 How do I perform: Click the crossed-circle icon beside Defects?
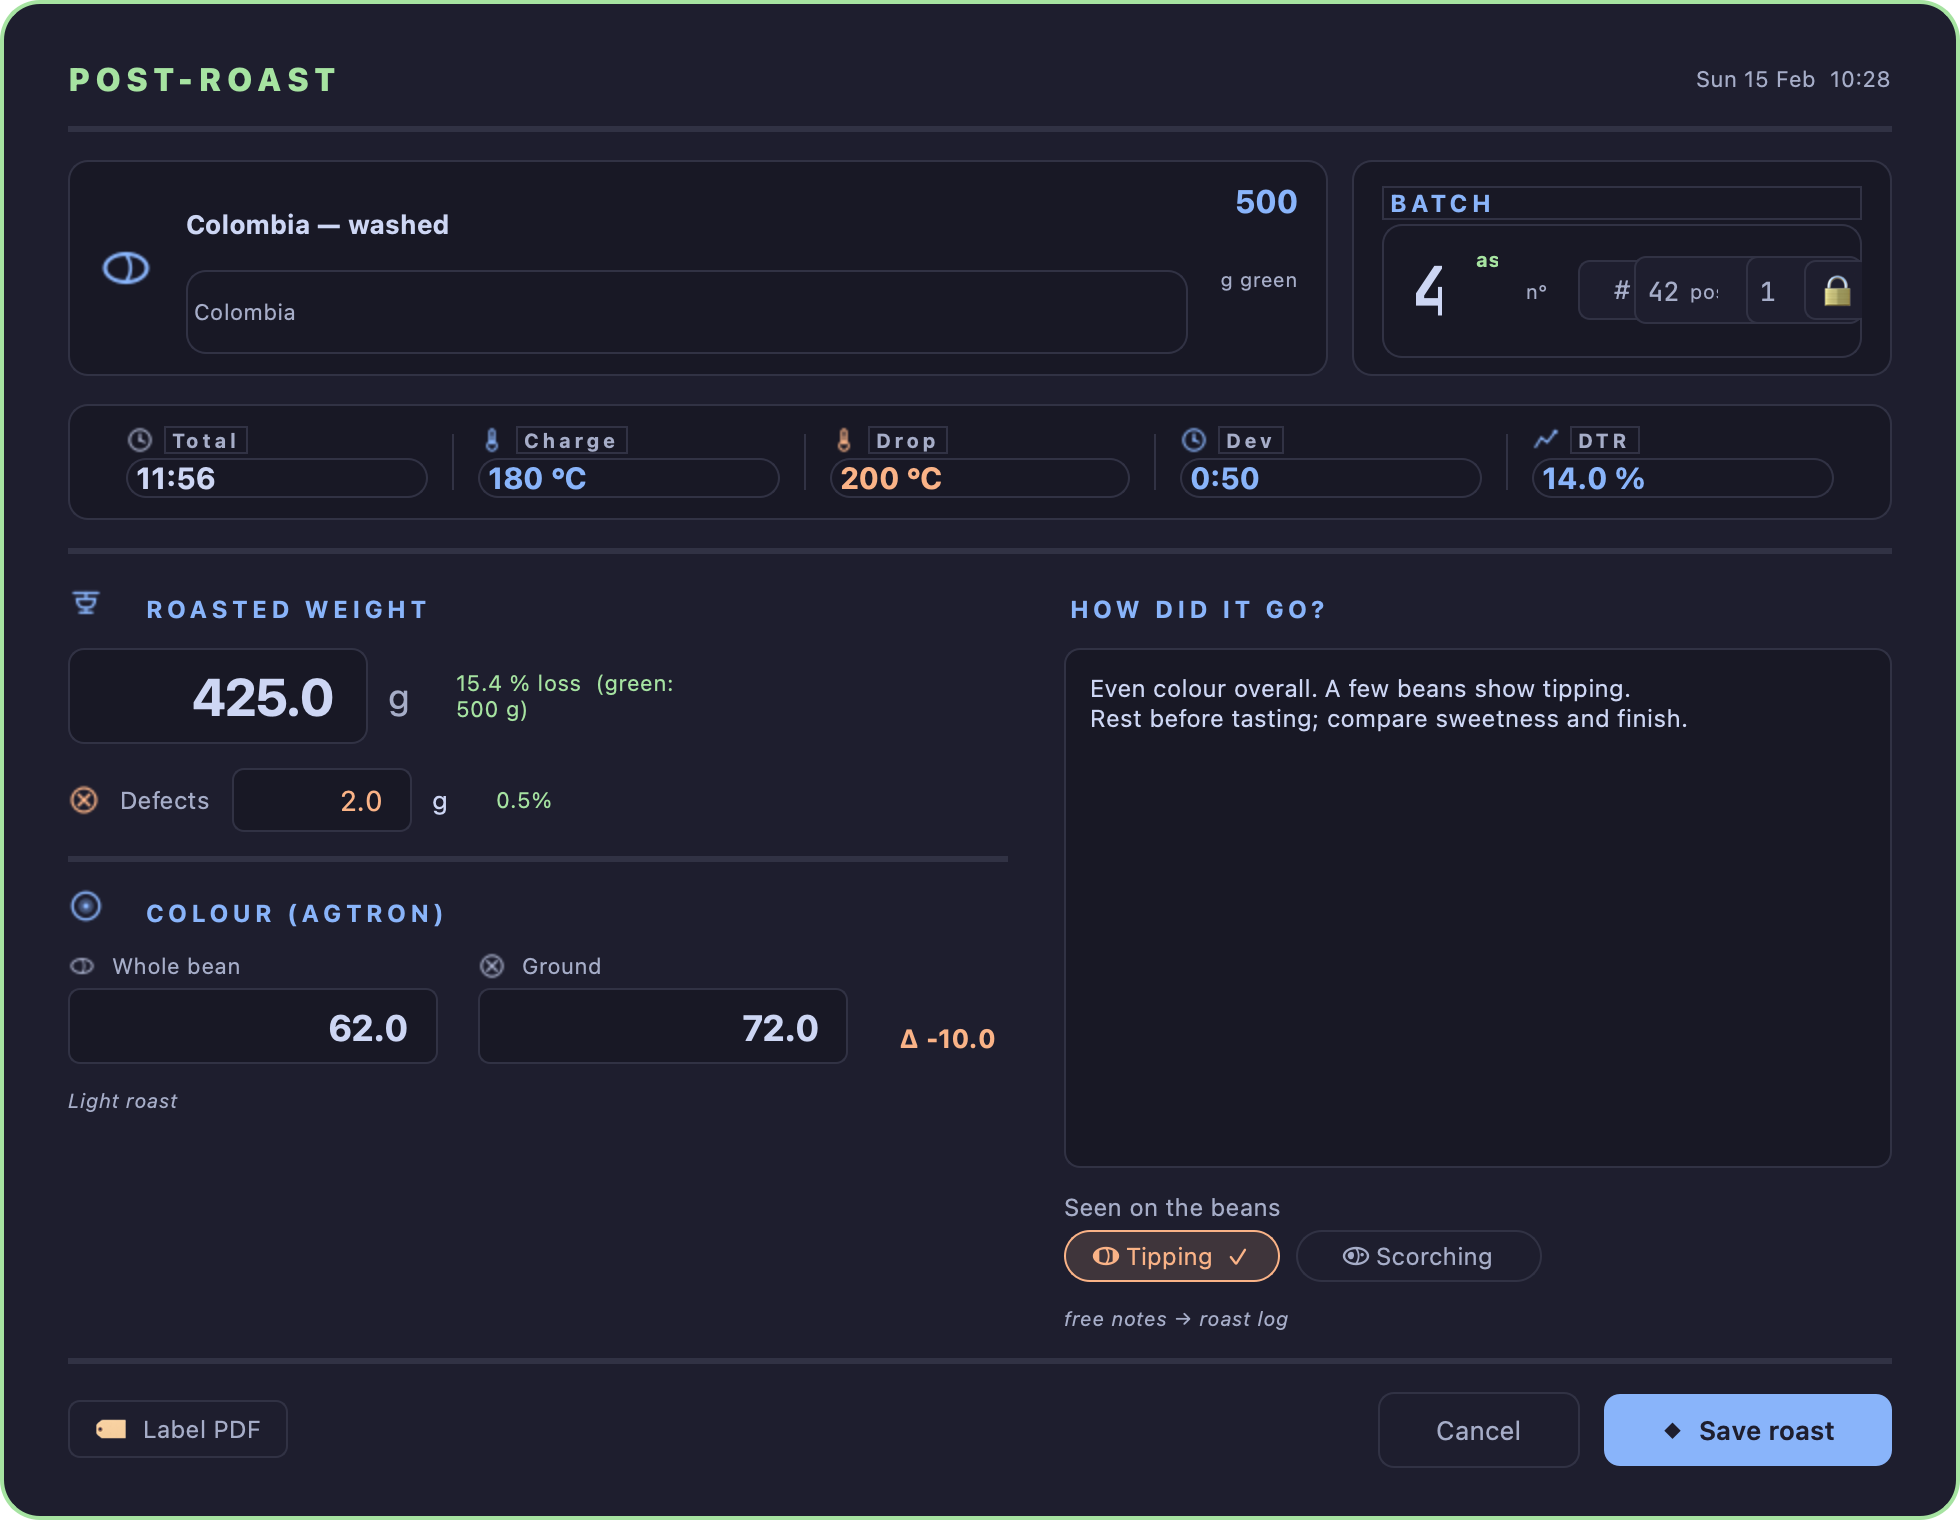[84, 800]
